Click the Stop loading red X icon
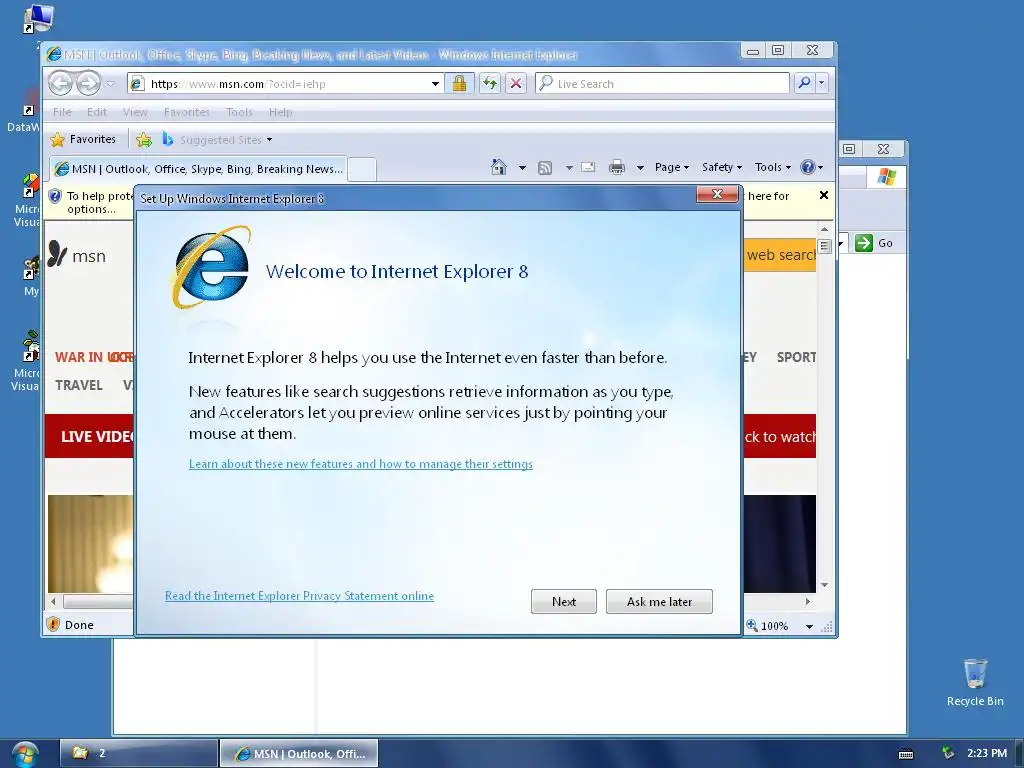Viewport: 1024px width, 768px height. point(516,83)
